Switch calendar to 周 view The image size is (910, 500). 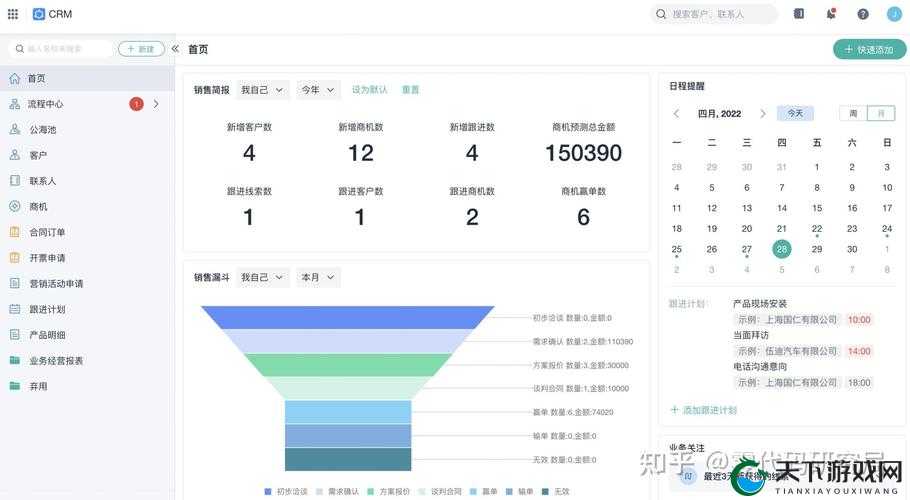853,113
